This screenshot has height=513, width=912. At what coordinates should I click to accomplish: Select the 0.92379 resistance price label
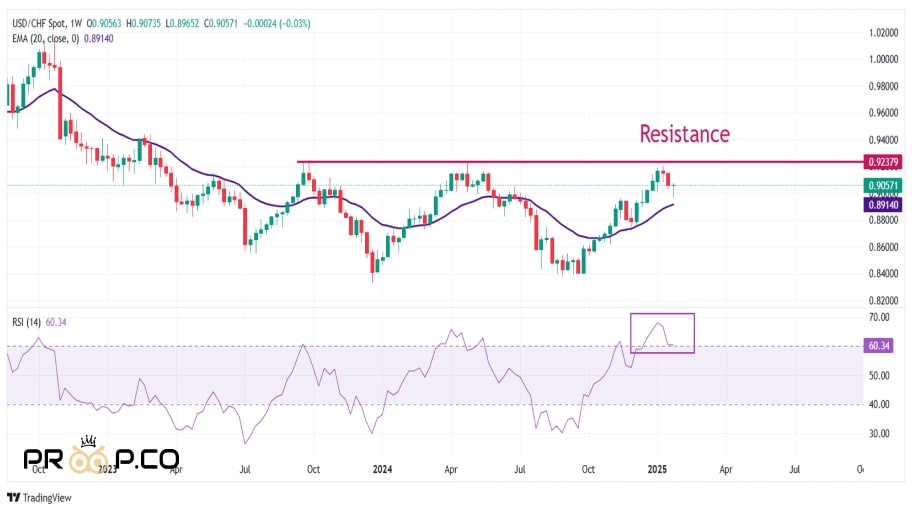pos(883,162)
